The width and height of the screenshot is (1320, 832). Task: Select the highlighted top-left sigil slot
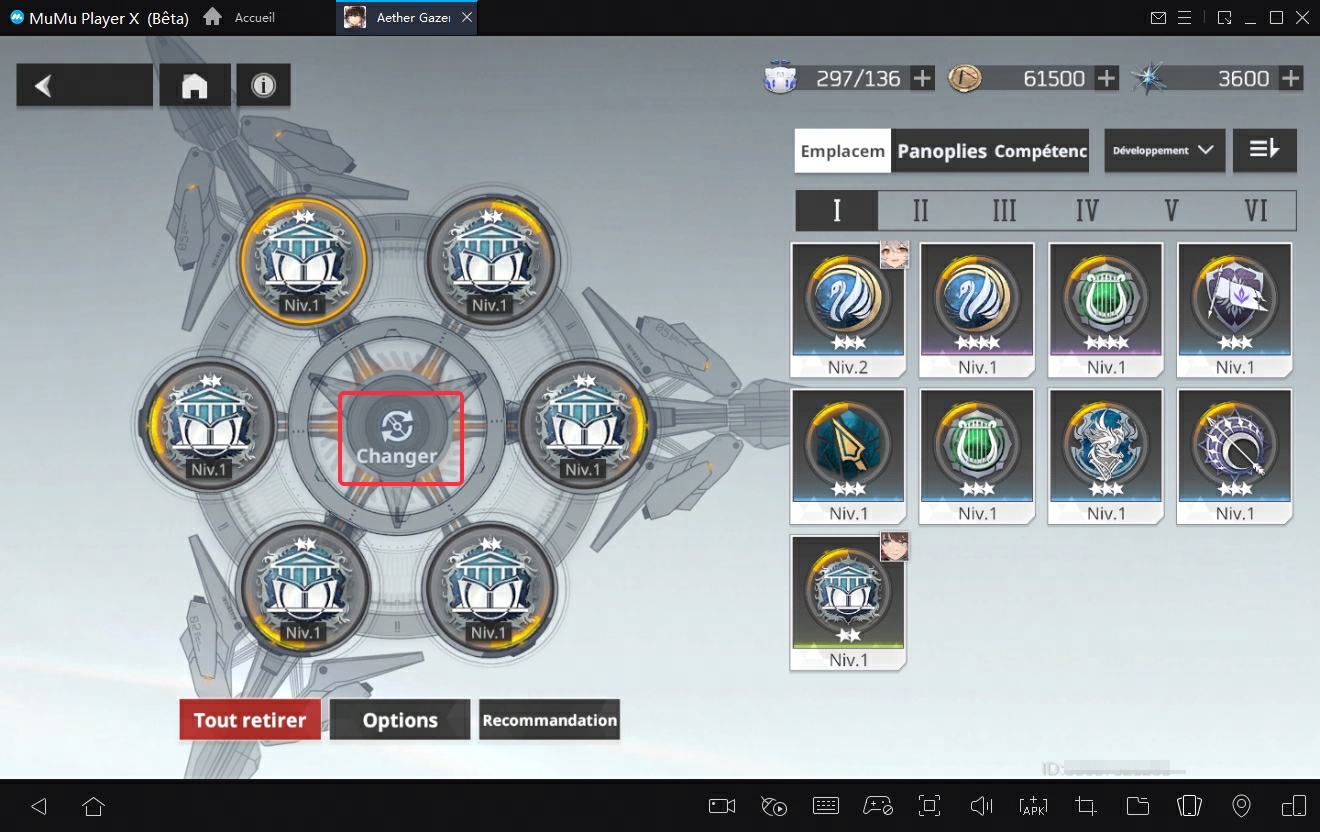click(x=302, y=260)
